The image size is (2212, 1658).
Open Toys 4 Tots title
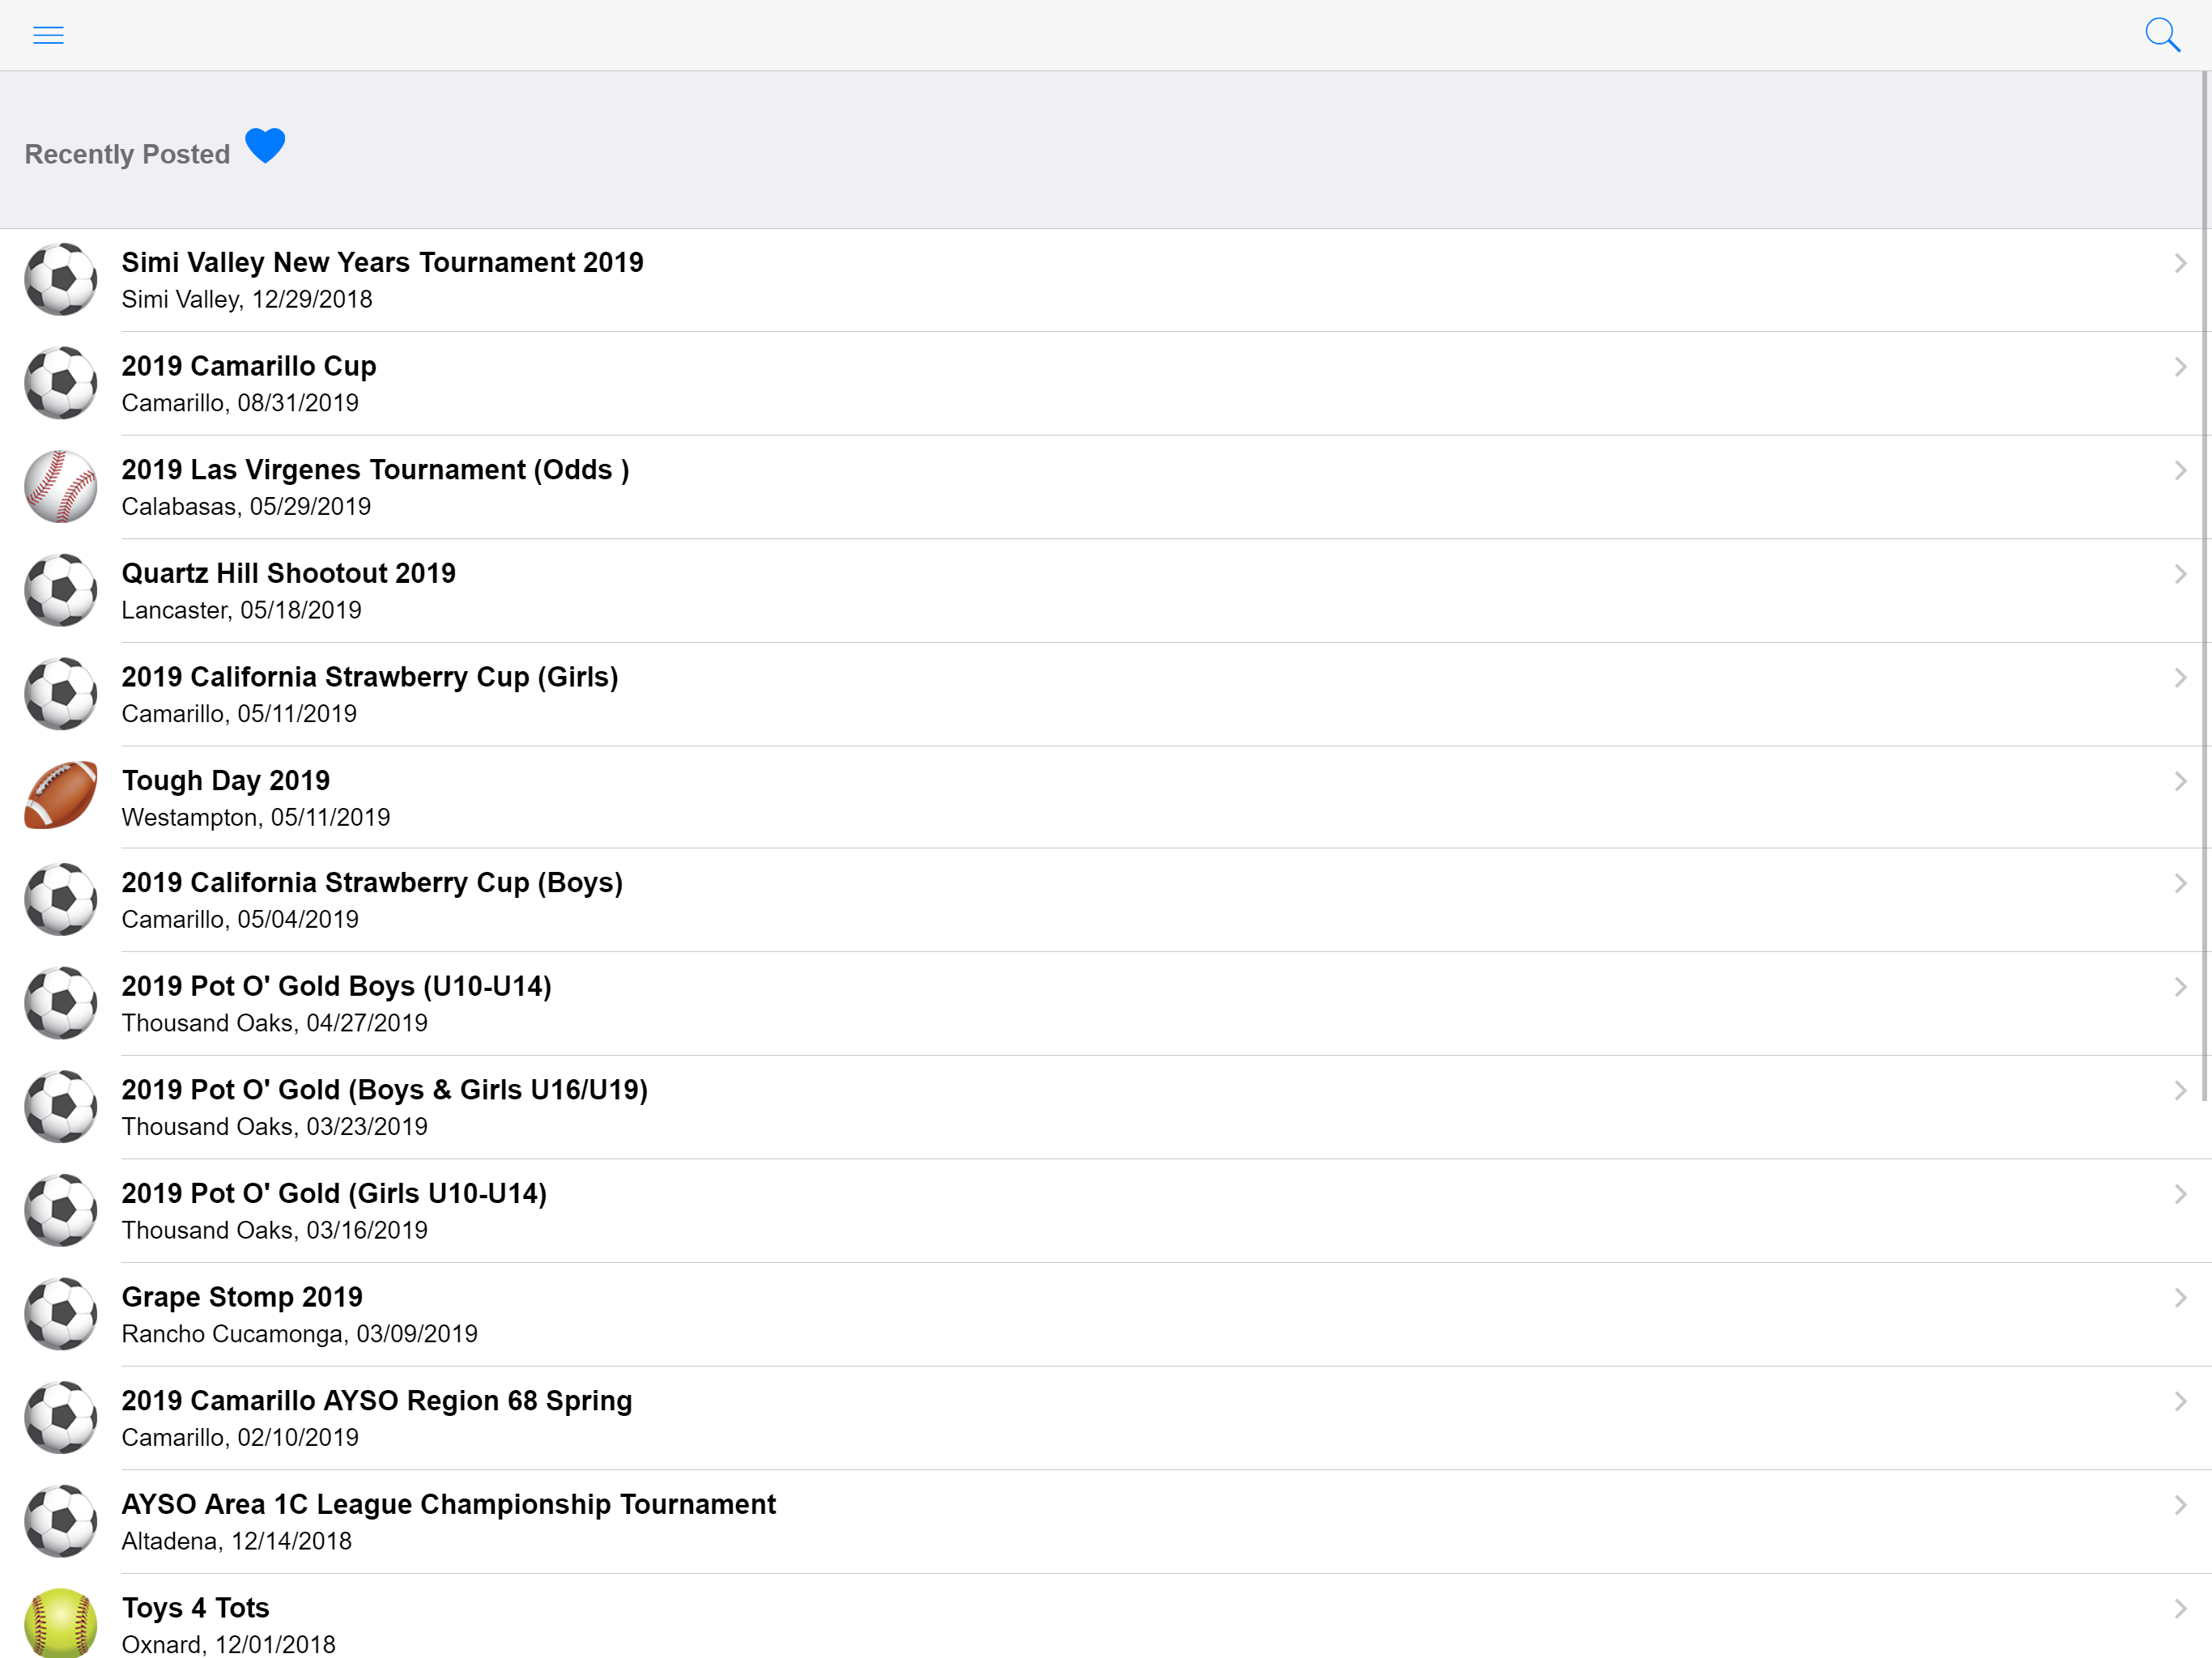[x=195, y=1607]
